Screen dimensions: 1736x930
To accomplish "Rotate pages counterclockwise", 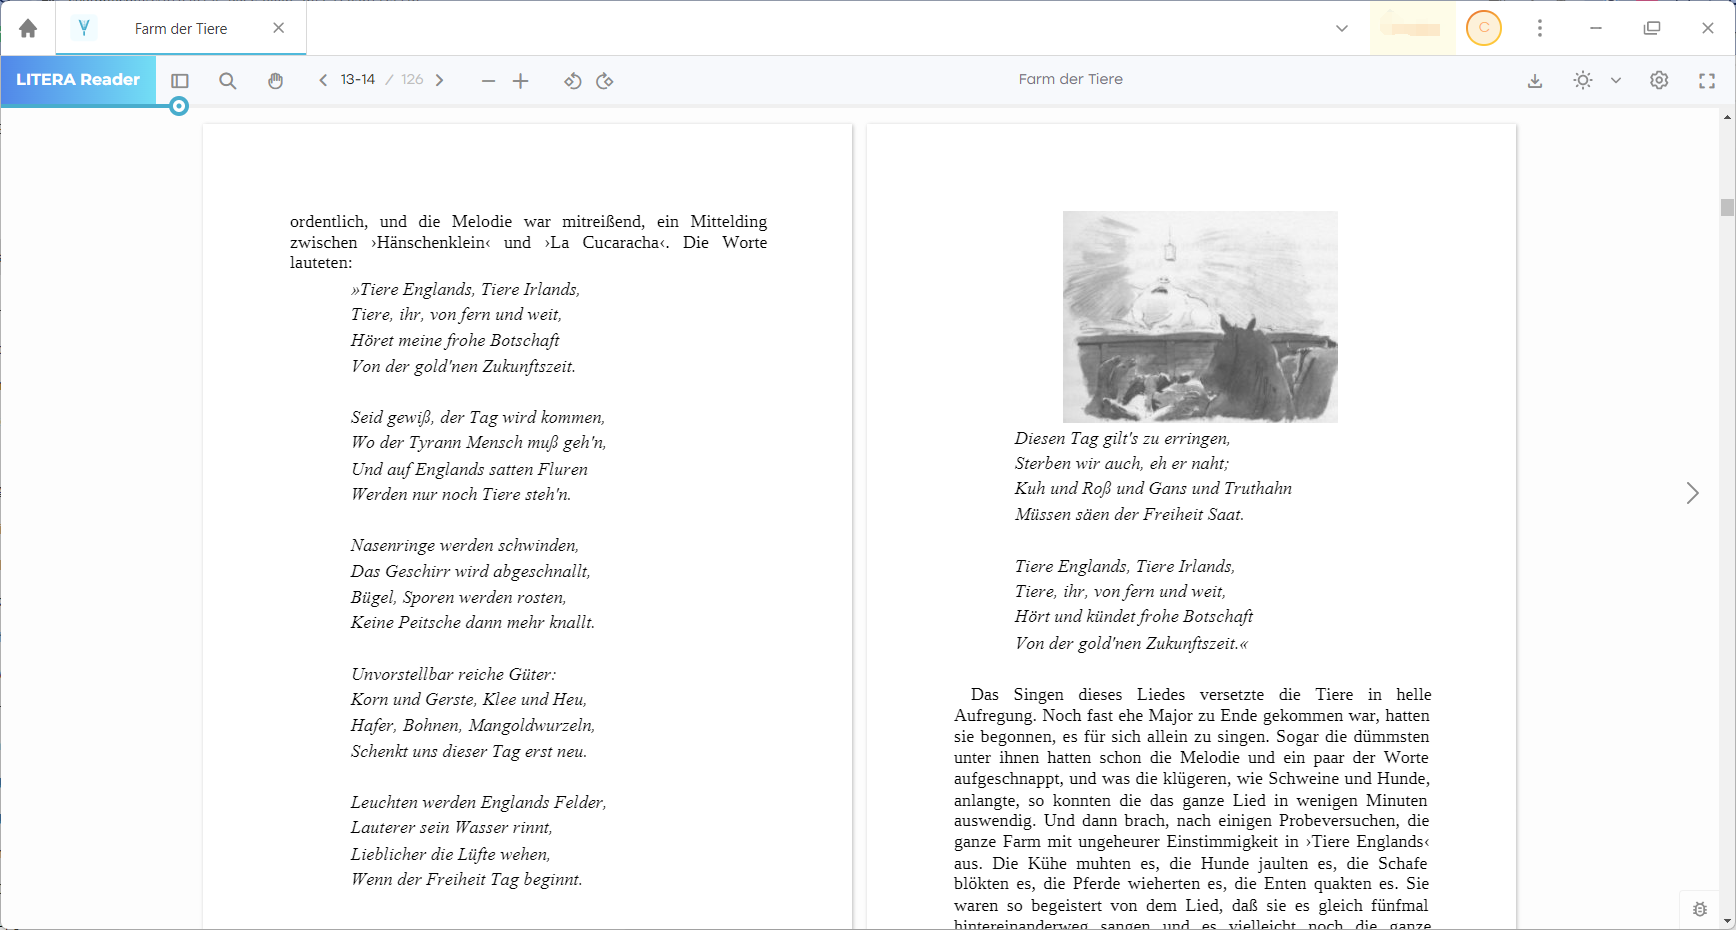I will point(572,81).
